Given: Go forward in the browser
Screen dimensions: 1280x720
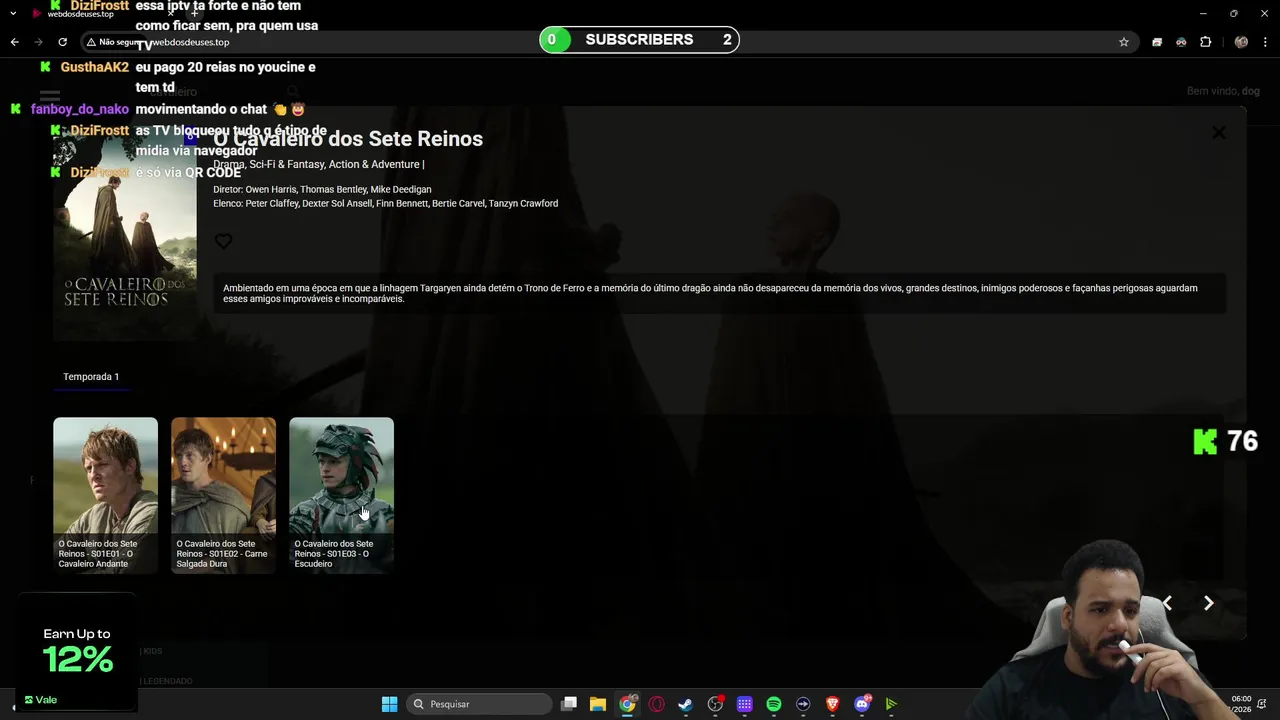Looking at the screenshot, I should [38, 42].
